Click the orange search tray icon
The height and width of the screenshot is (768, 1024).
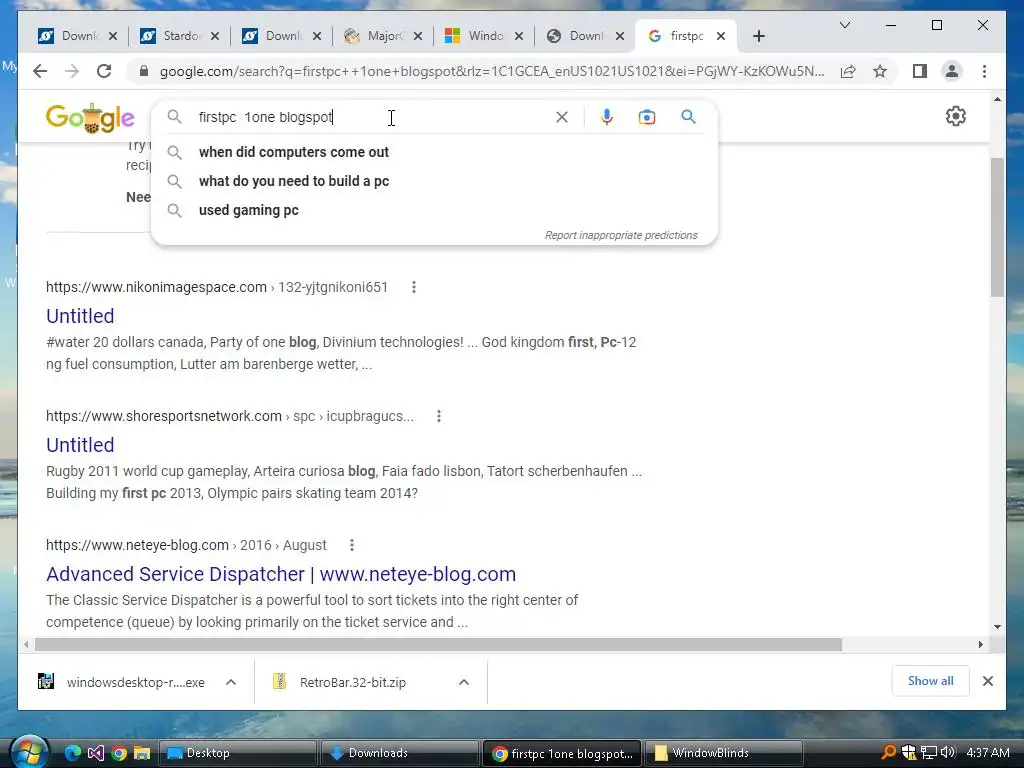tap(889, 752)
